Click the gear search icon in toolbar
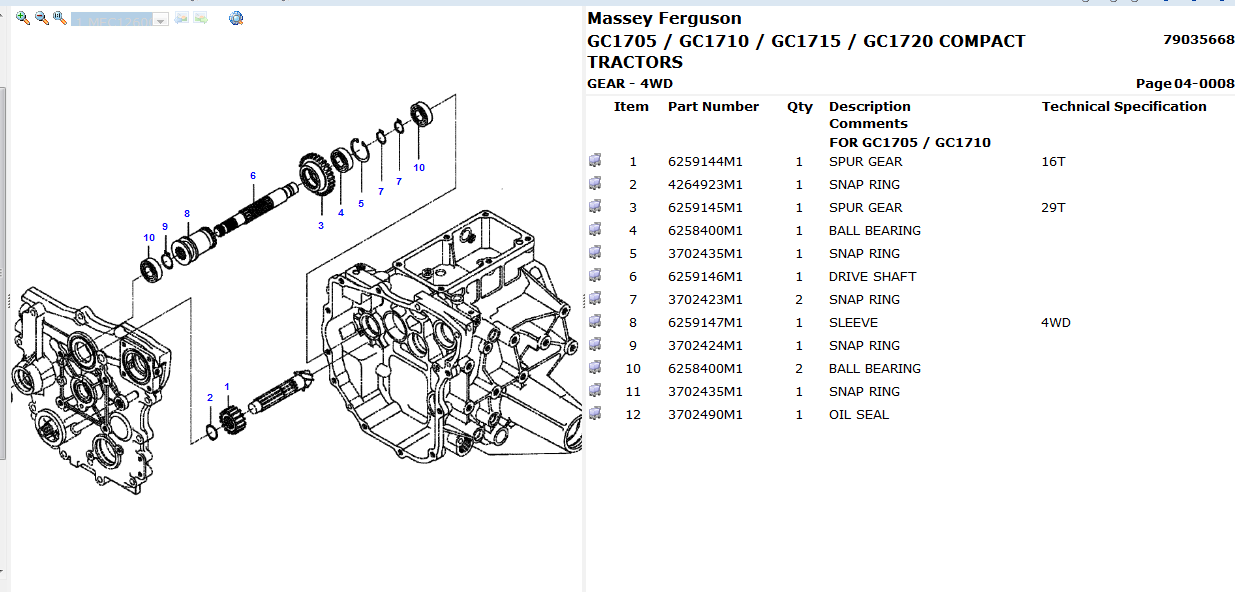The width and height of the screenshot is (1235, 592). 236,18
